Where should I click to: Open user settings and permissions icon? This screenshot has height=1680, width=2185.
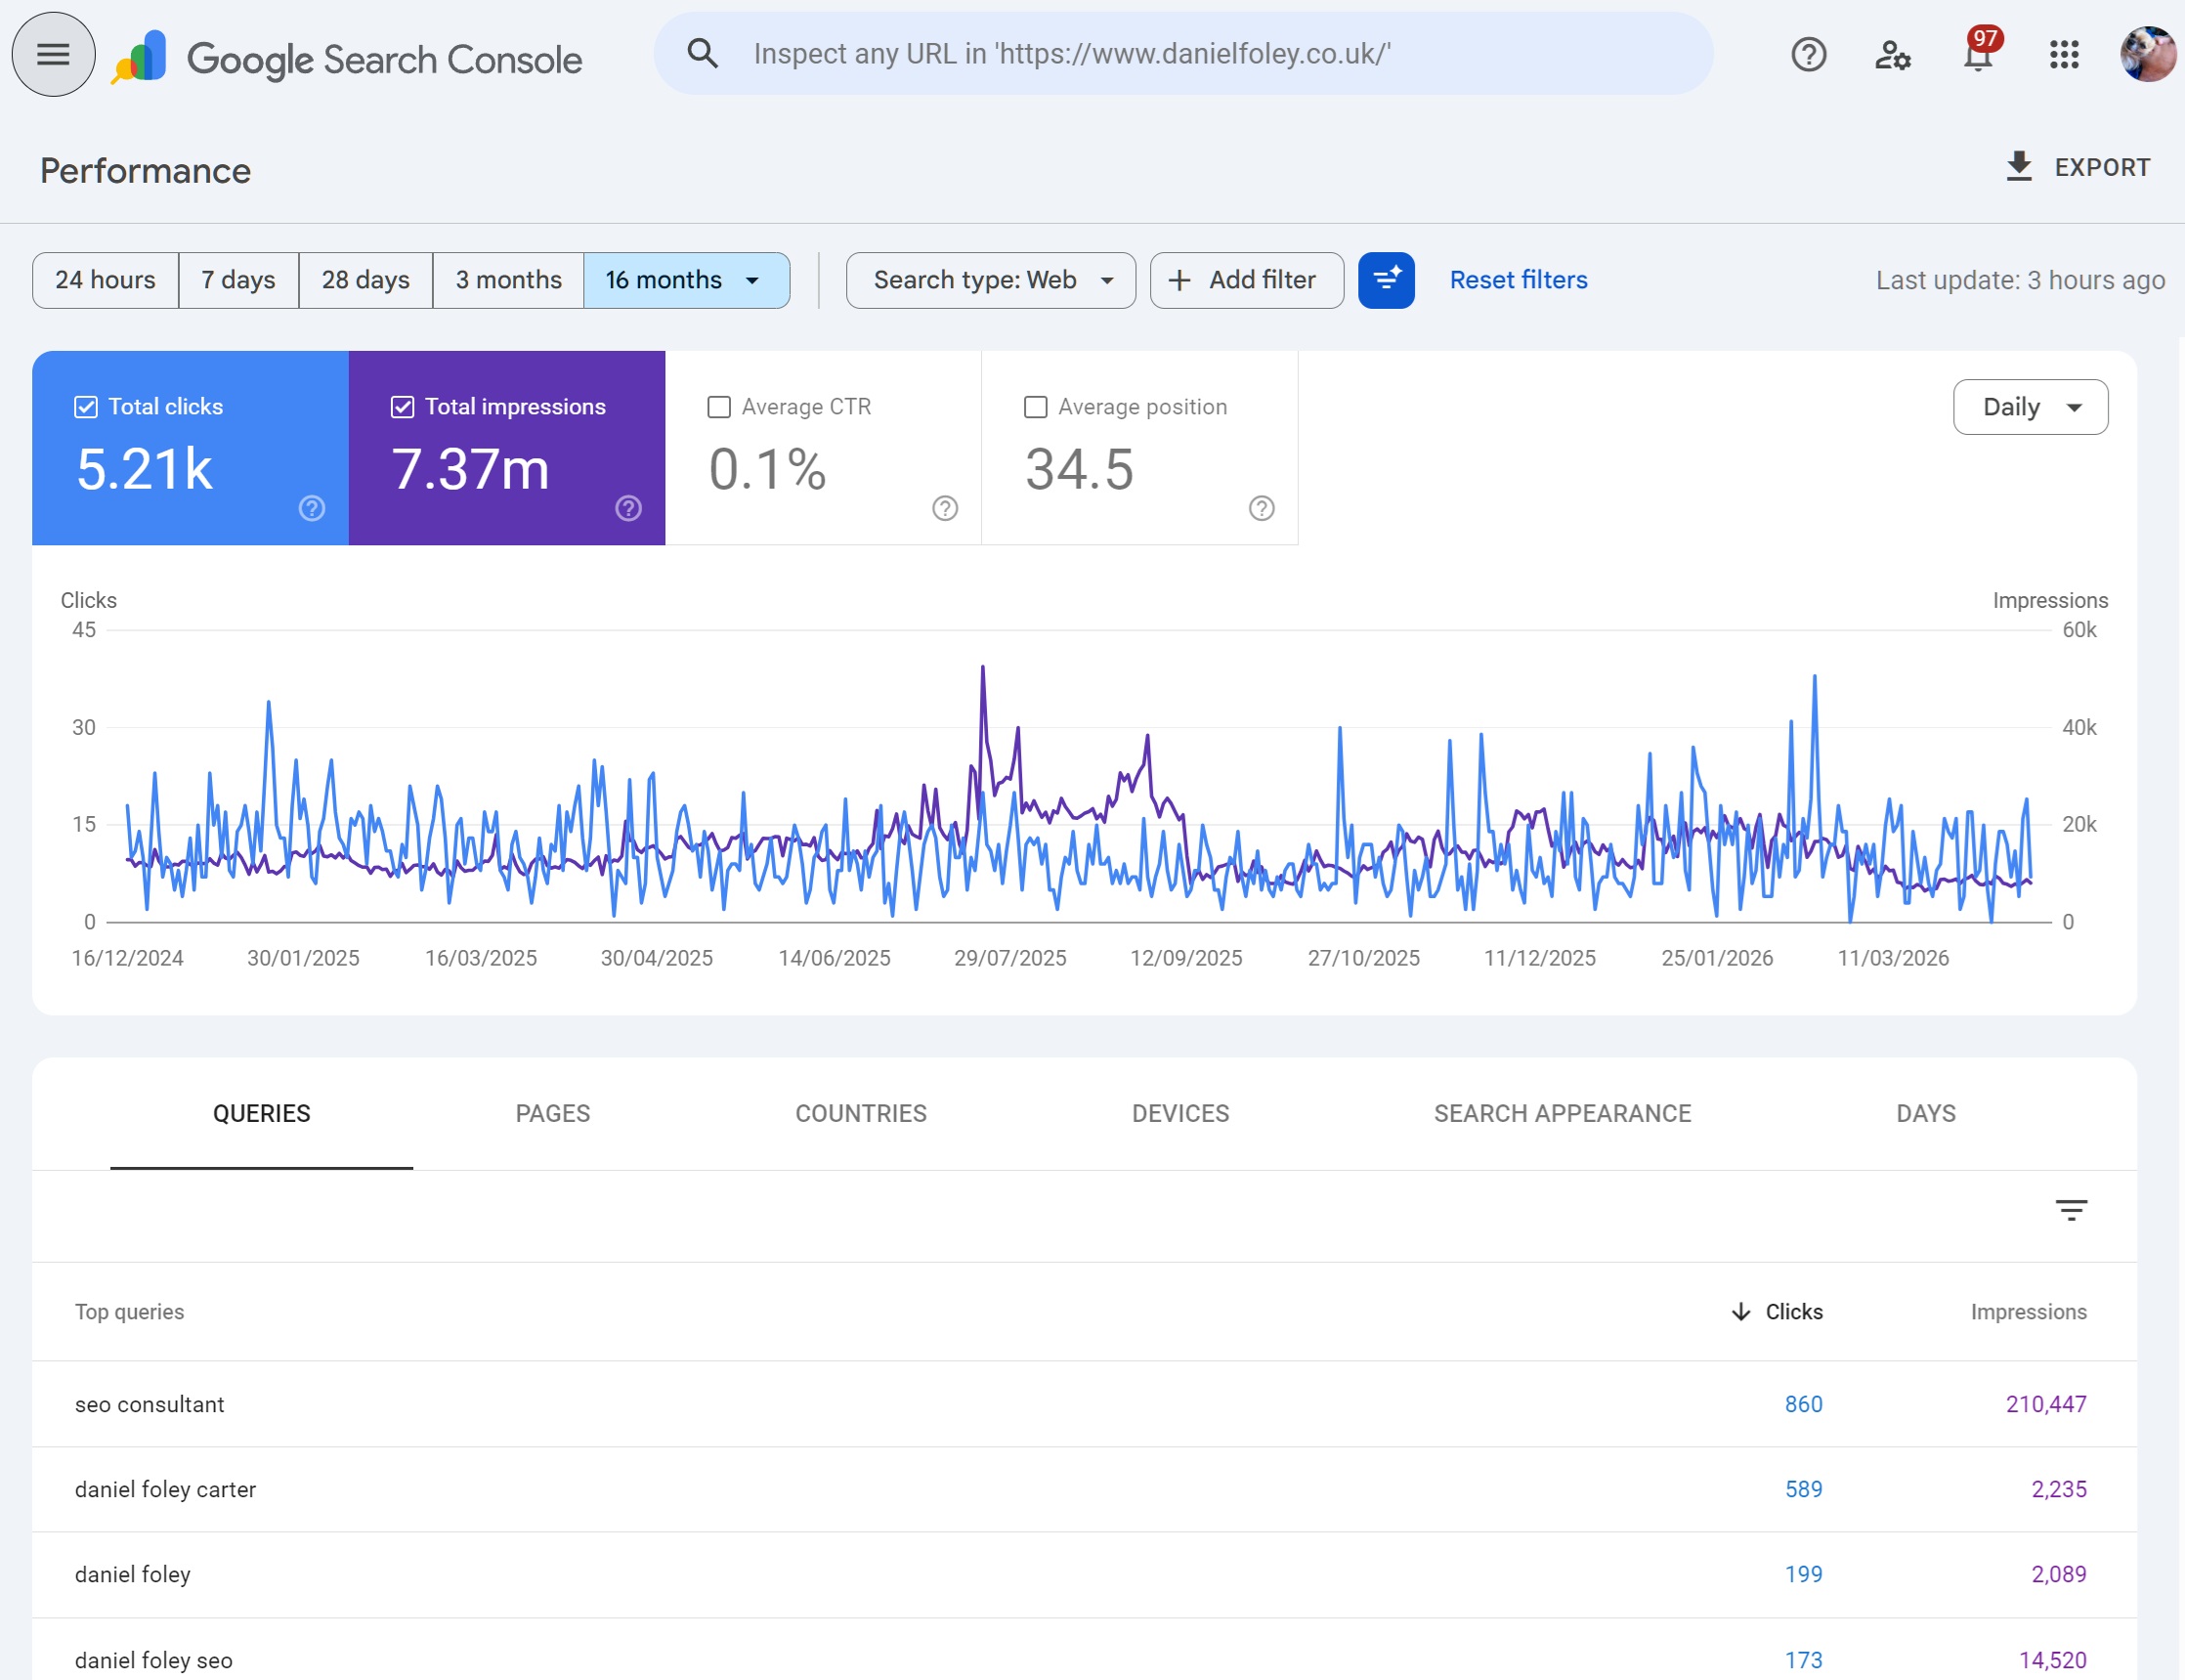click(1893, 55)
